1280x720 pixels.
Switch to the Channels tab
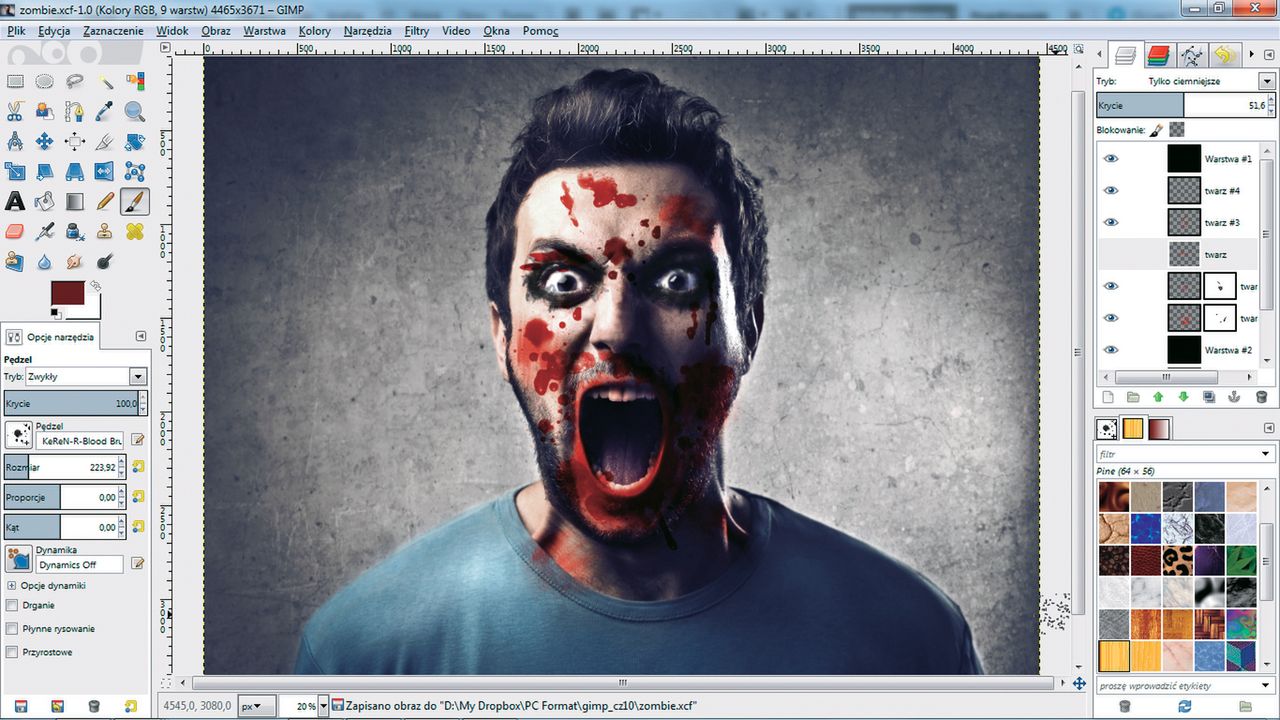tap(1159, 55)
